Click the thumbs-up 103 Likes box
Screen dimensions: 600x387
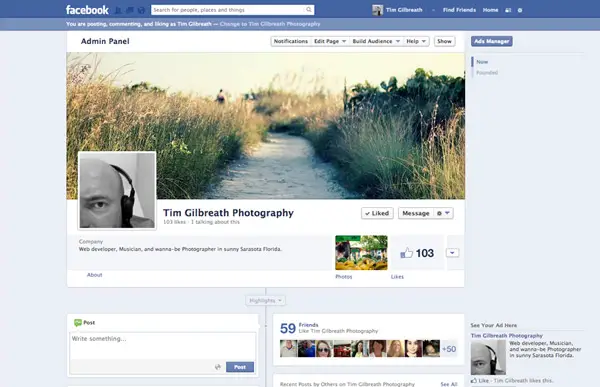click(416, 253)
